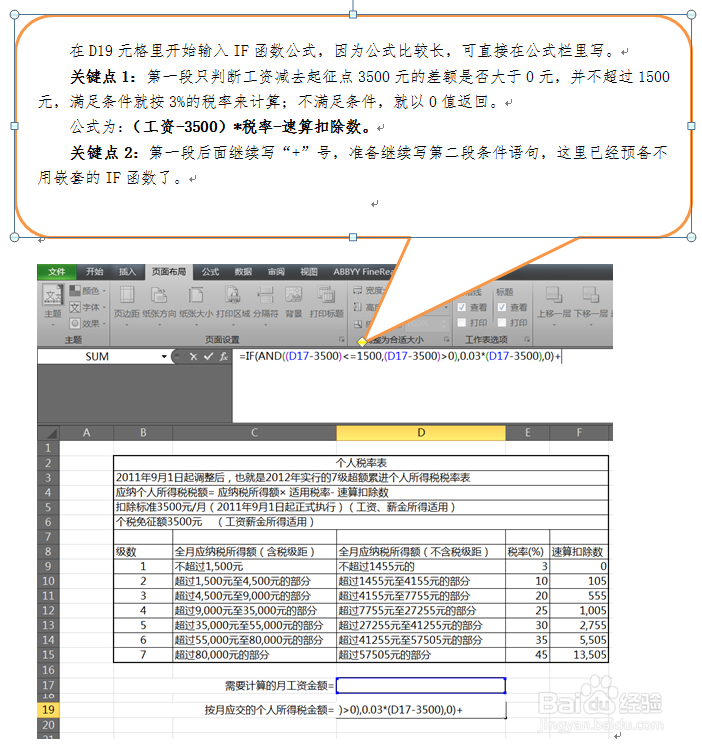Open the scale-to-fit group dialog launcher
The image size is (702, 750).
(x=446, y=339)
